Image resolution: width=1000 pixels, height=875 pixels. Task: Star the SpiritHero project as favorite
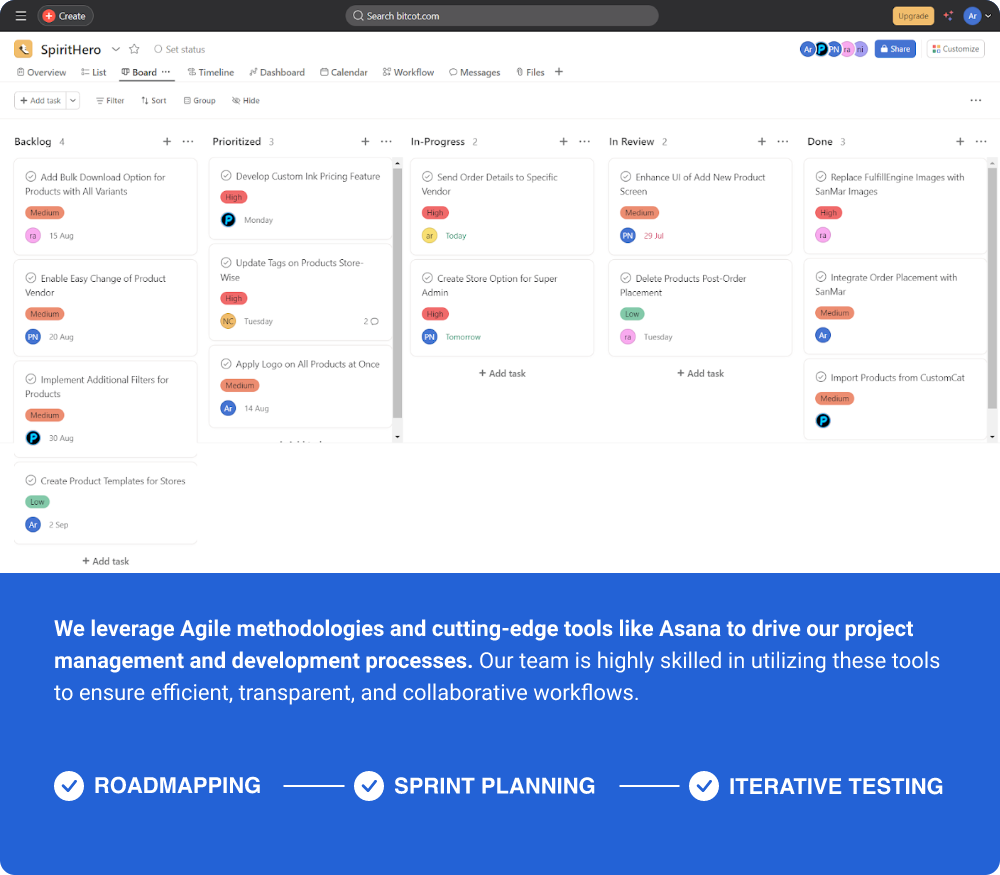coord(134,49)
